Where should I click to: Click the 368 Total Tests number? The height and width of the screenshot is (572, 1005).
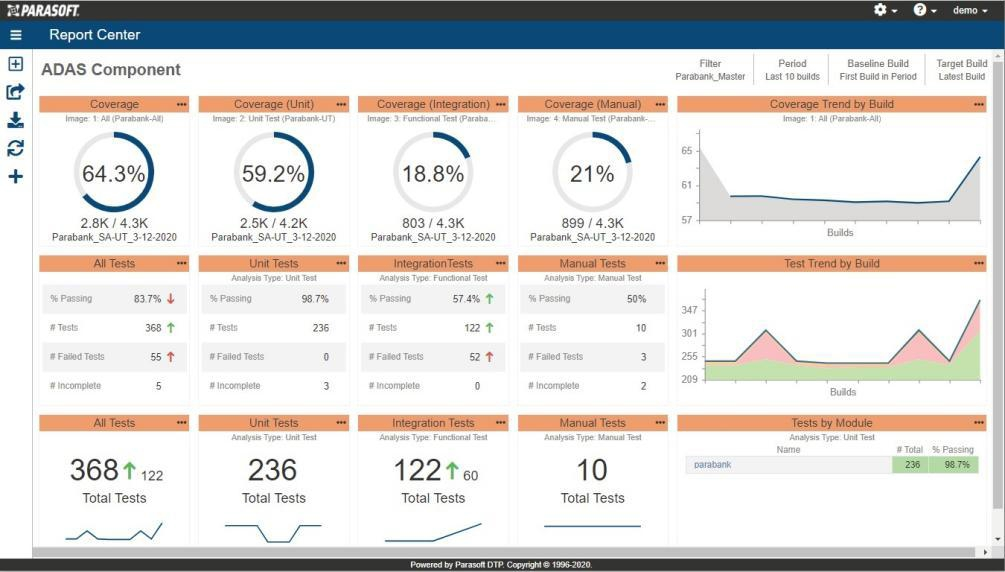pos(94,470)
